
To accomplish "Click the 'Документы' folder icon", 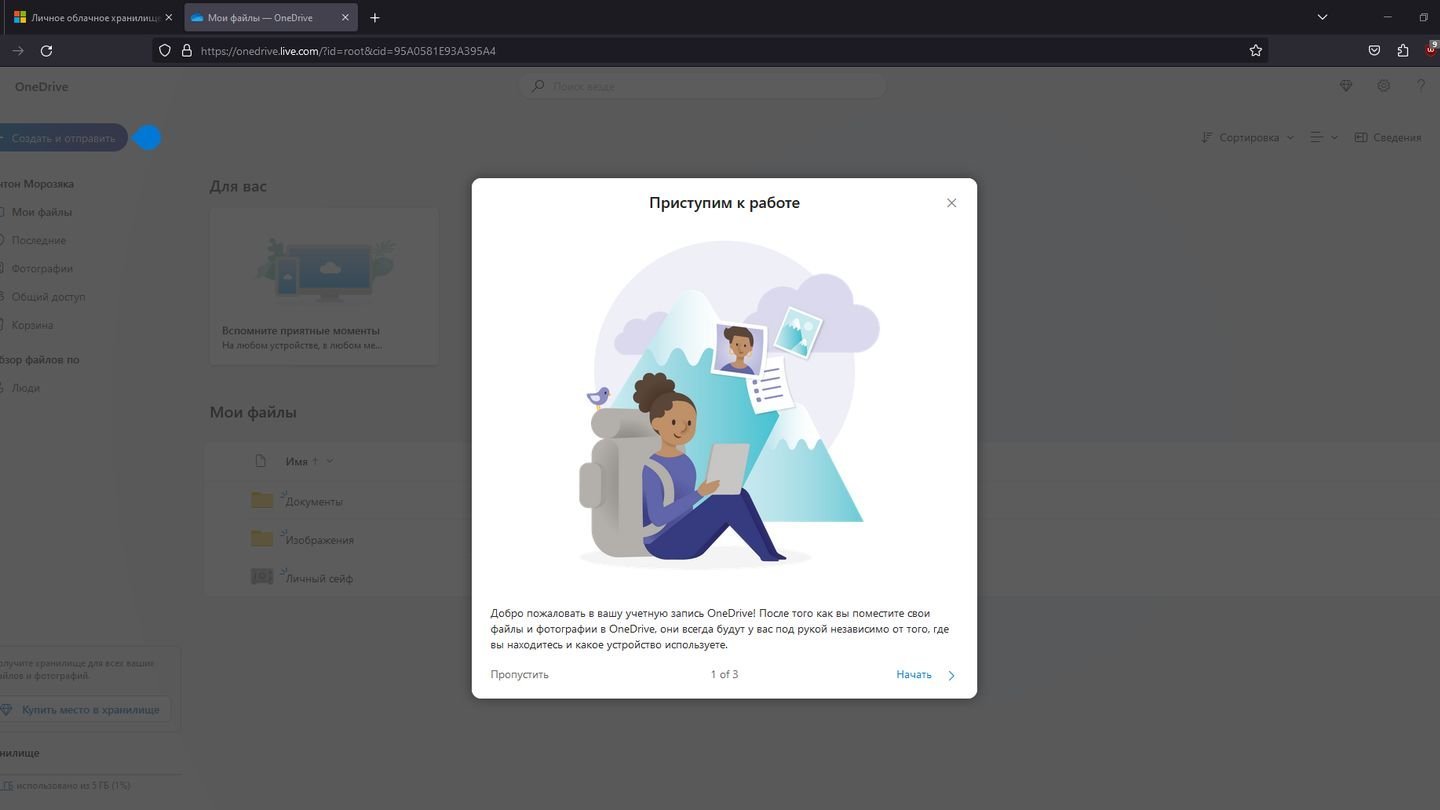I will [x=262, y=500].
